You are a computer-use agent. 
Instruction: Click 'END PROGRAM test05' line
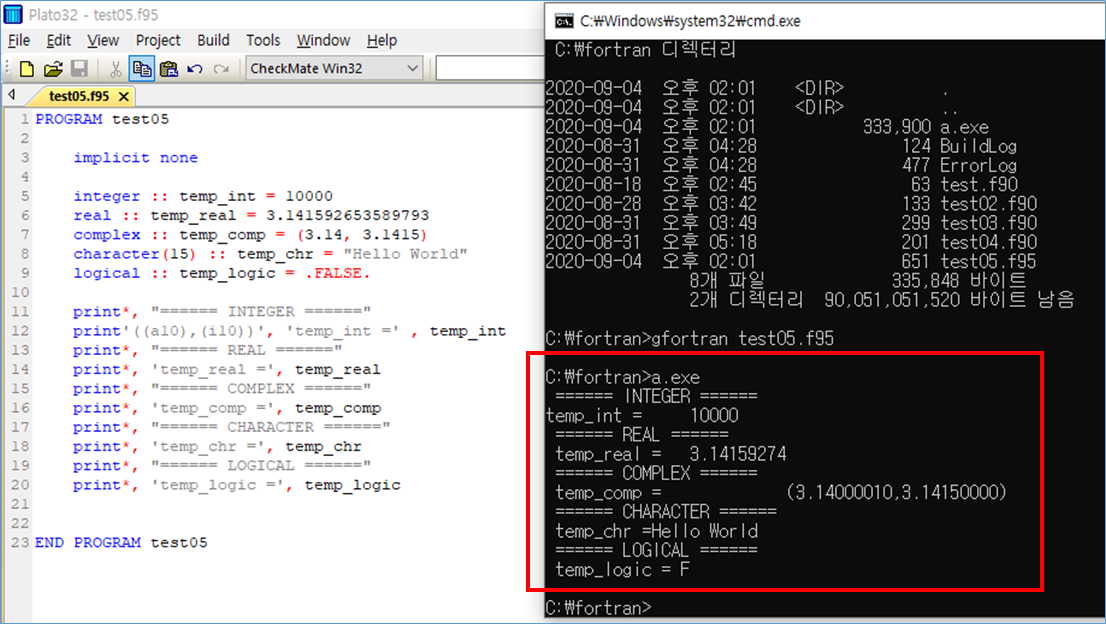[121, 543]
